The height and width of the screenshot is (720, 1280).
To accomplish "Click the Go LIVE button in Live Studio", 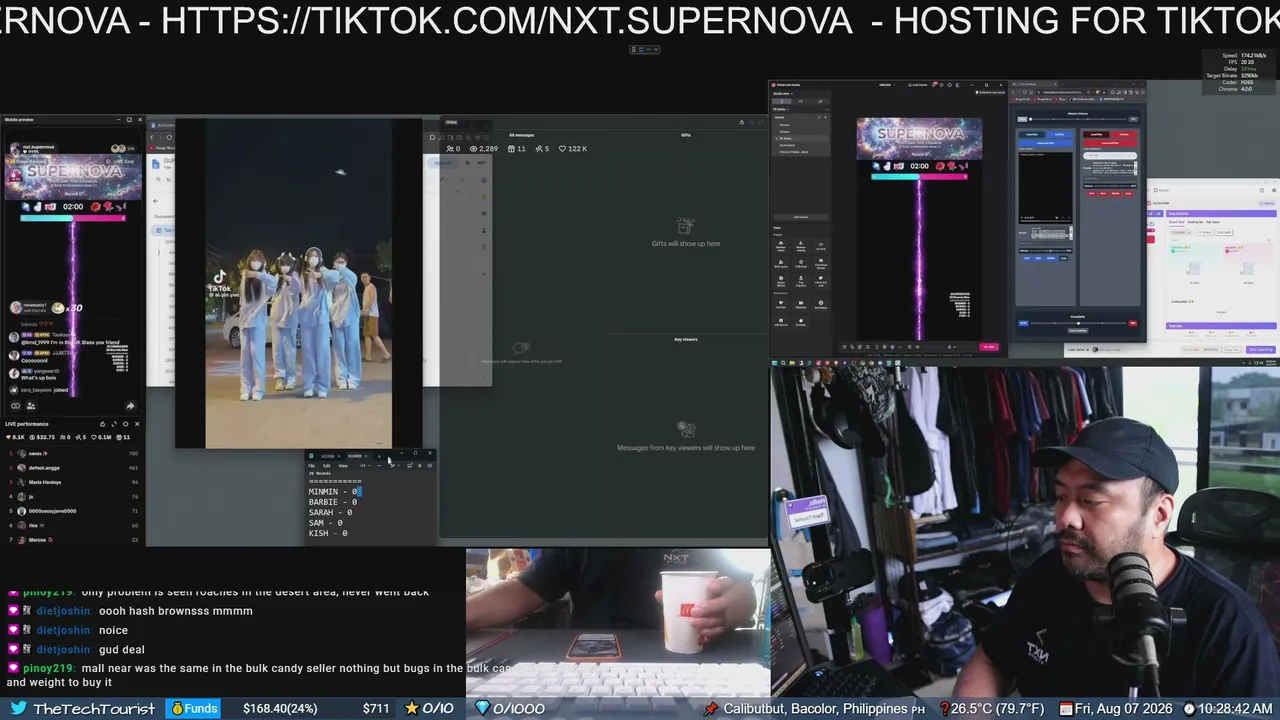I will coord(989,347).
